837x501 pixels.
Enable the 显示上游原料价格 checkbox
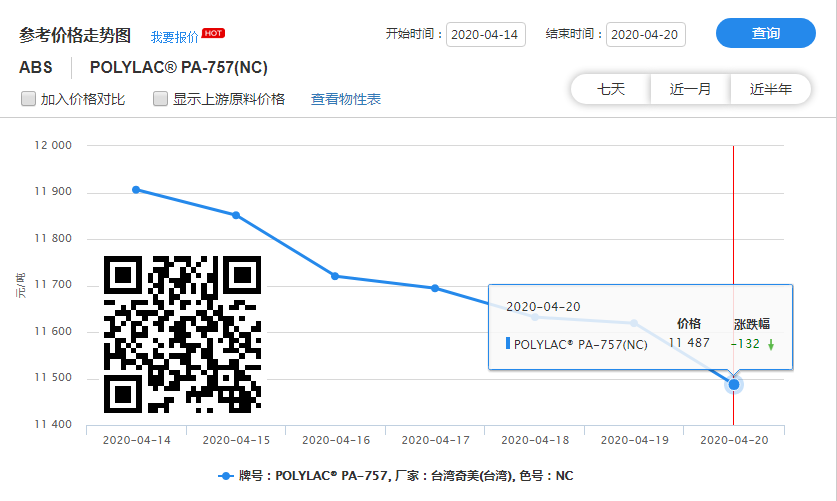click(x=160, y=99)
